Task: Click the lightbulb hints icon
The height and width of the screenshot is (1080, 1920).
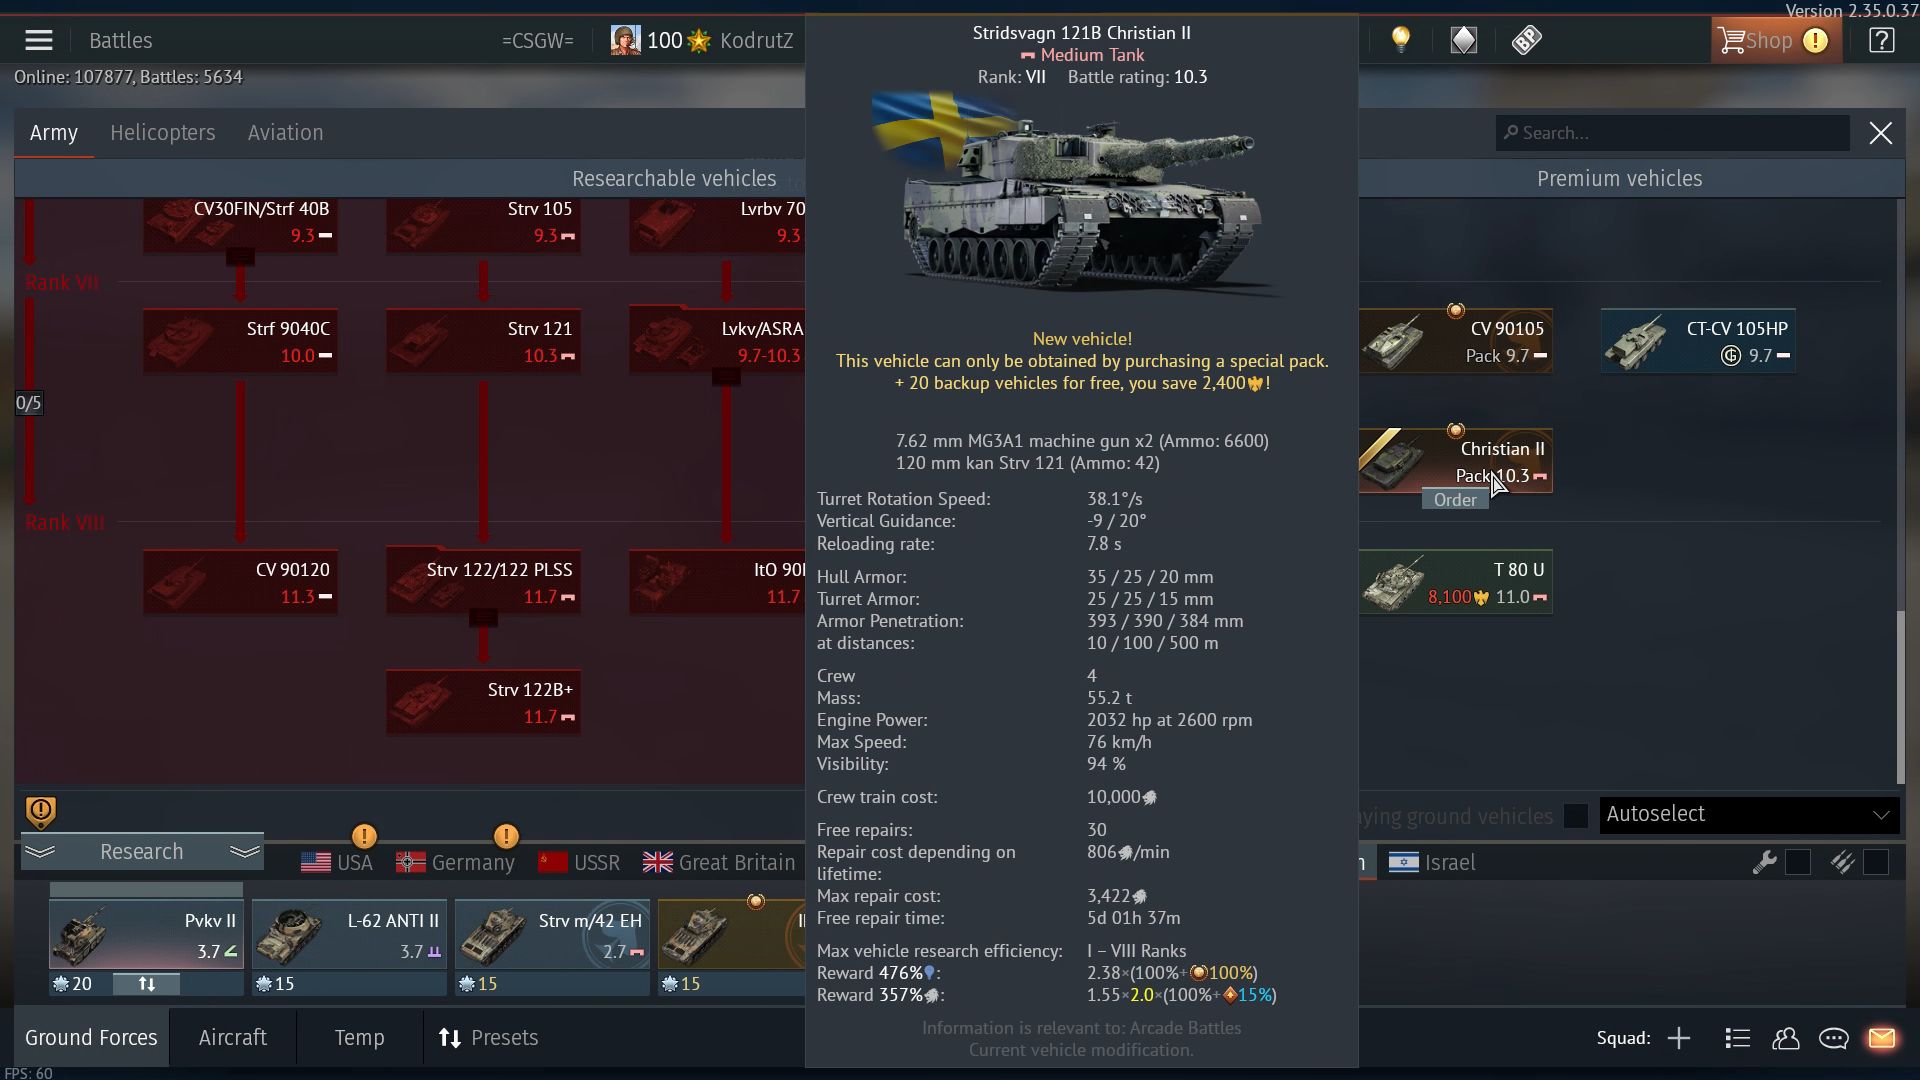Action: 1401,40
